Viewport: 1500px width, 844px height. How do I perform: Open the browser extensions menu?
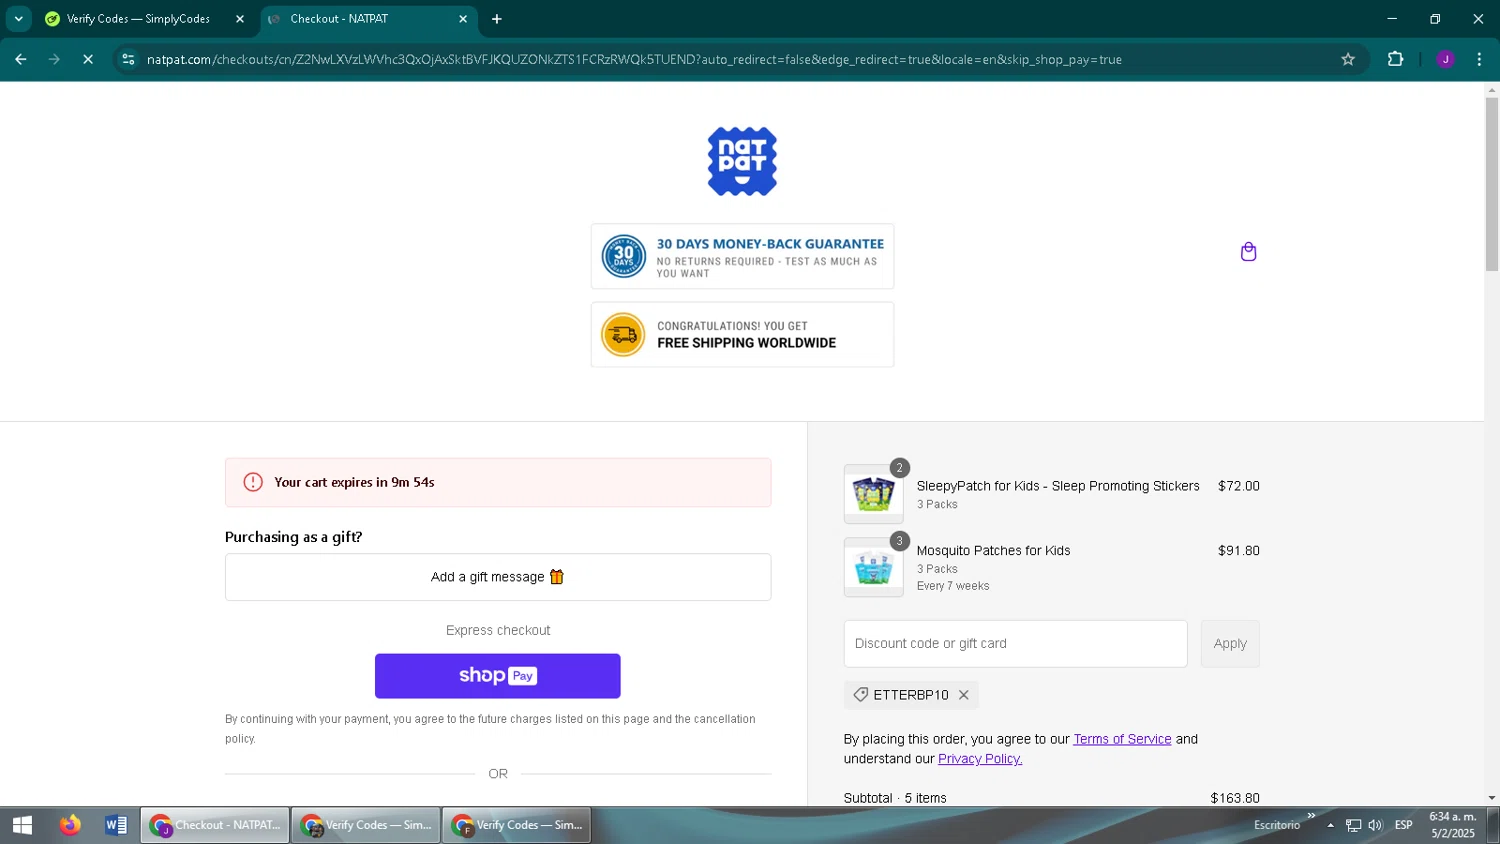pyautogui.click(x=1395, y=60)
